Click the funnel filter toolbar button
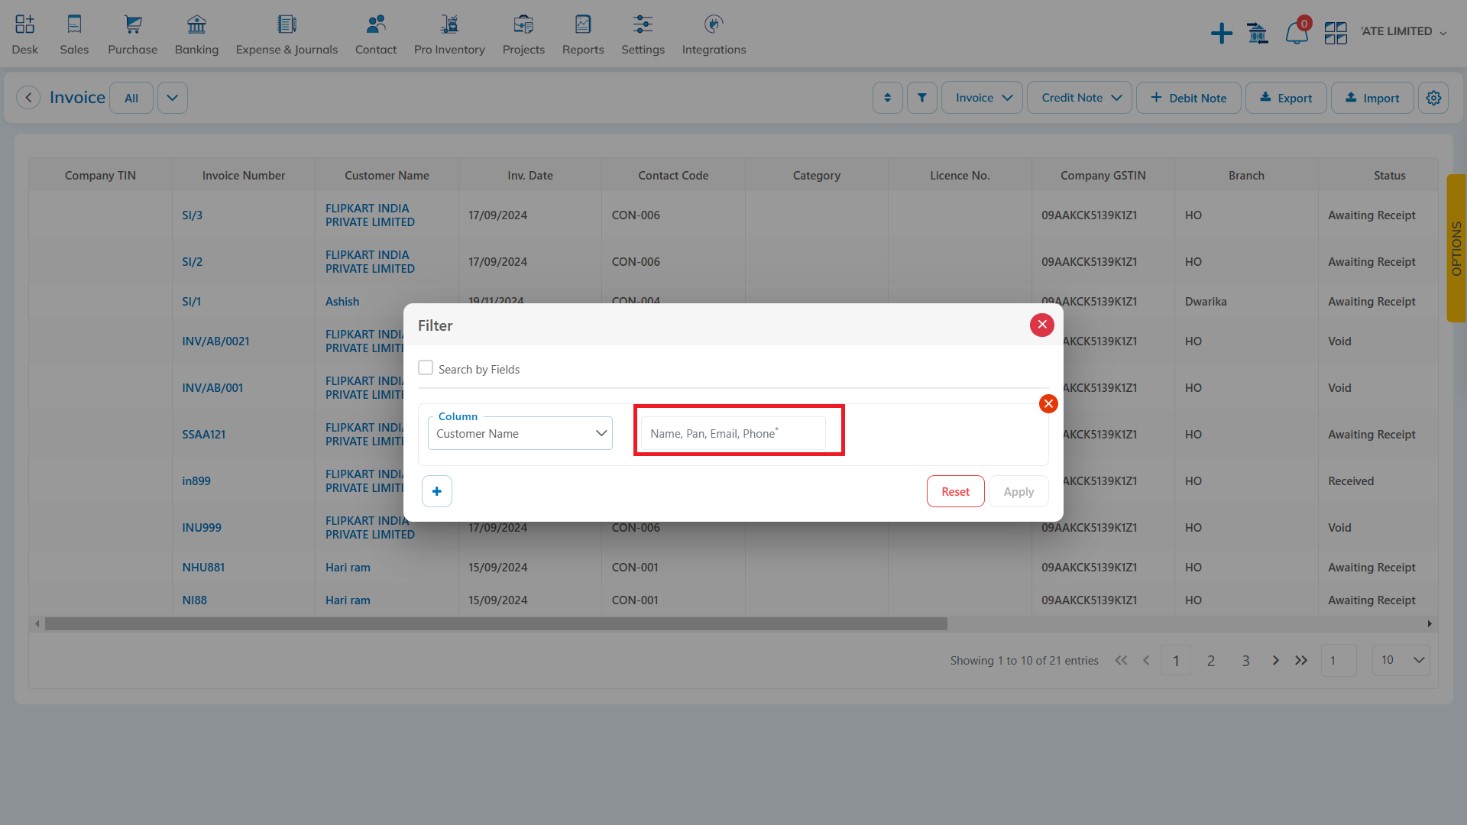 tap(922, 97)
